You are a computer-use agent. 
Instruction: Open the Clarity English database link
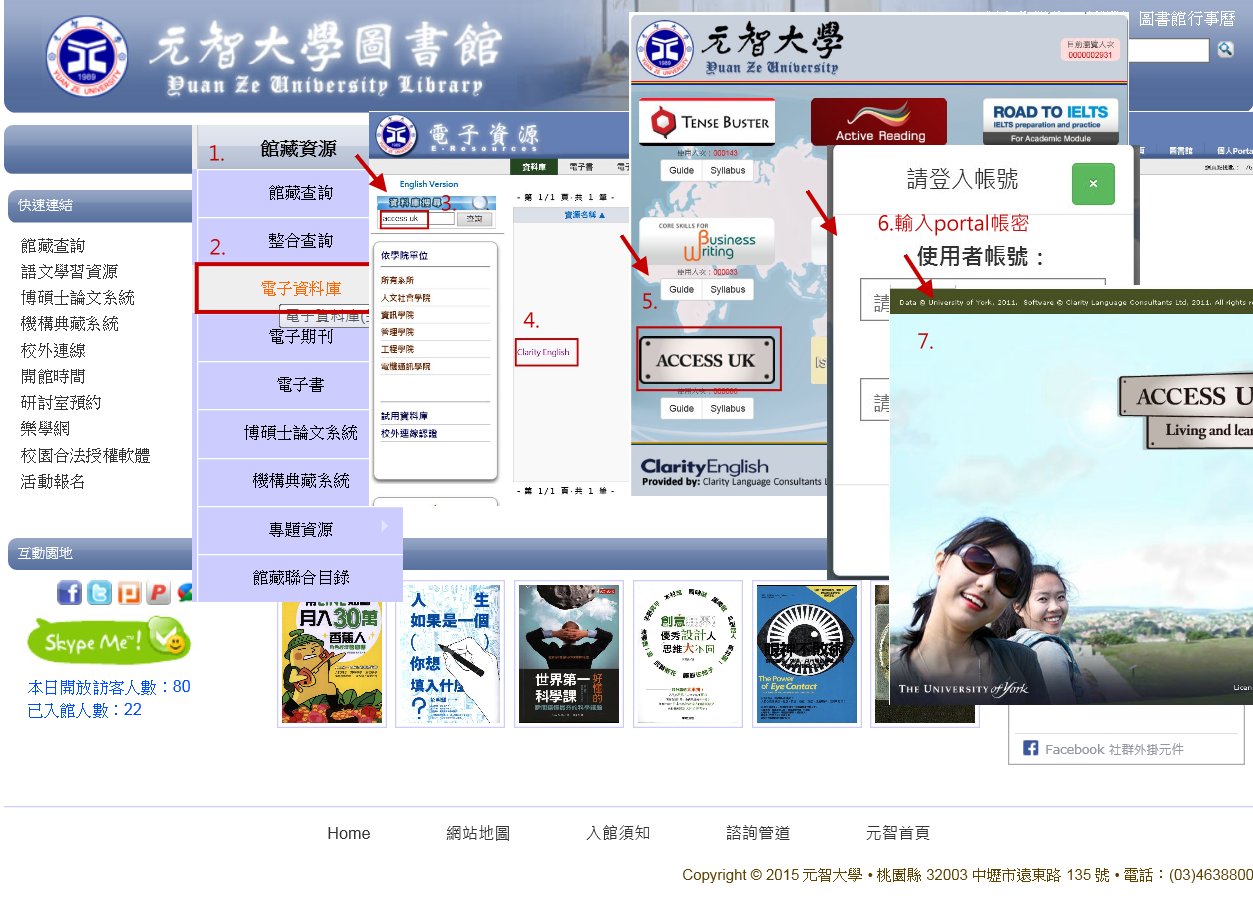[x=543, y=352]
